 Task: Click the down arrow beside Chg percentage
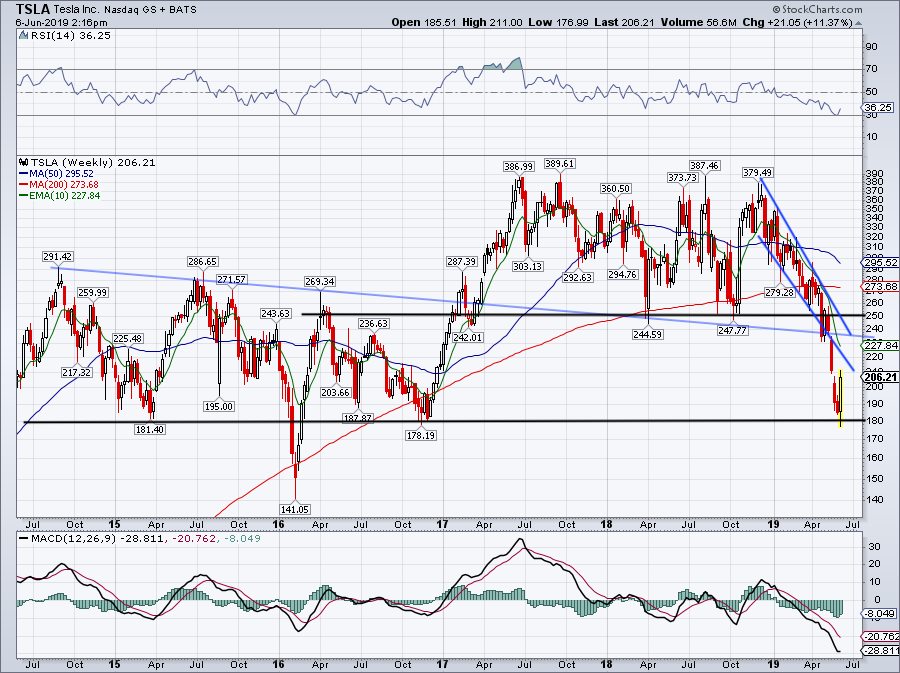[858, 23]
